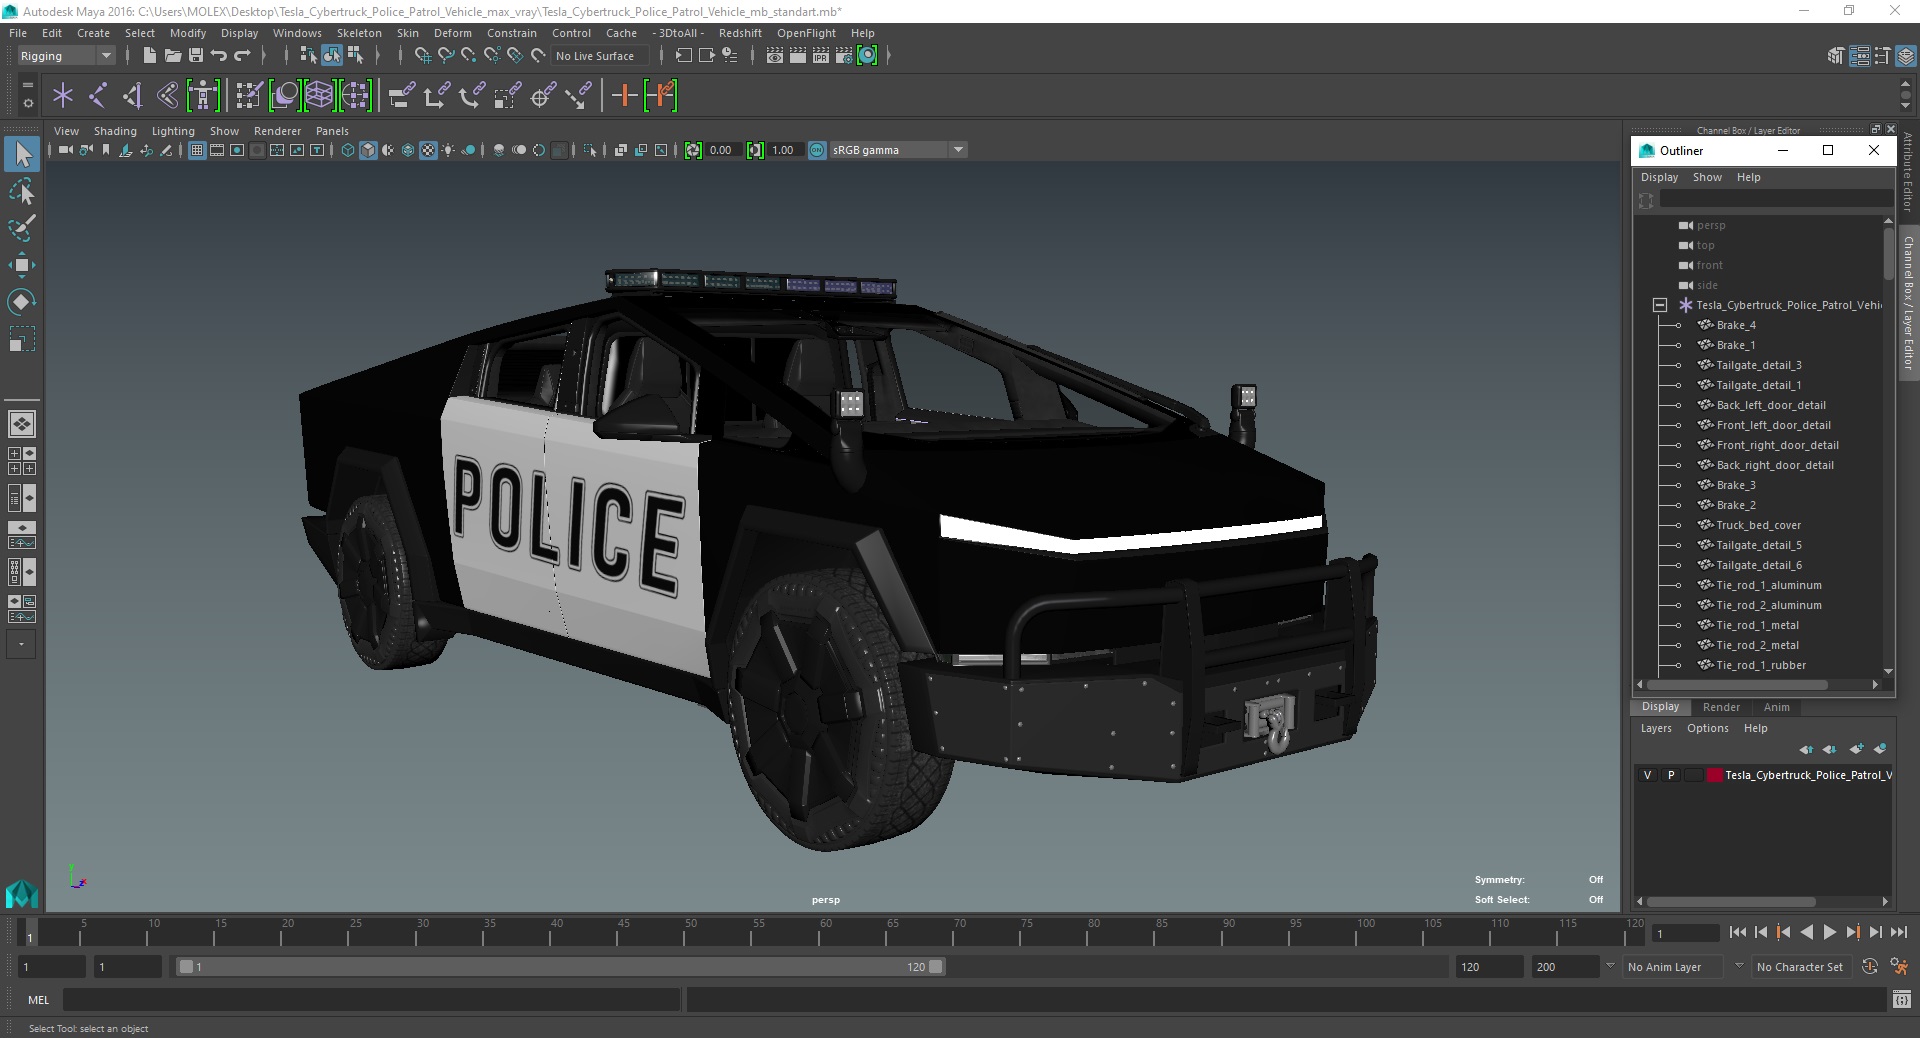Switch to the Render layer tab
The height and width of the screenshot is (1038, 1920).
coord(1721,707)
